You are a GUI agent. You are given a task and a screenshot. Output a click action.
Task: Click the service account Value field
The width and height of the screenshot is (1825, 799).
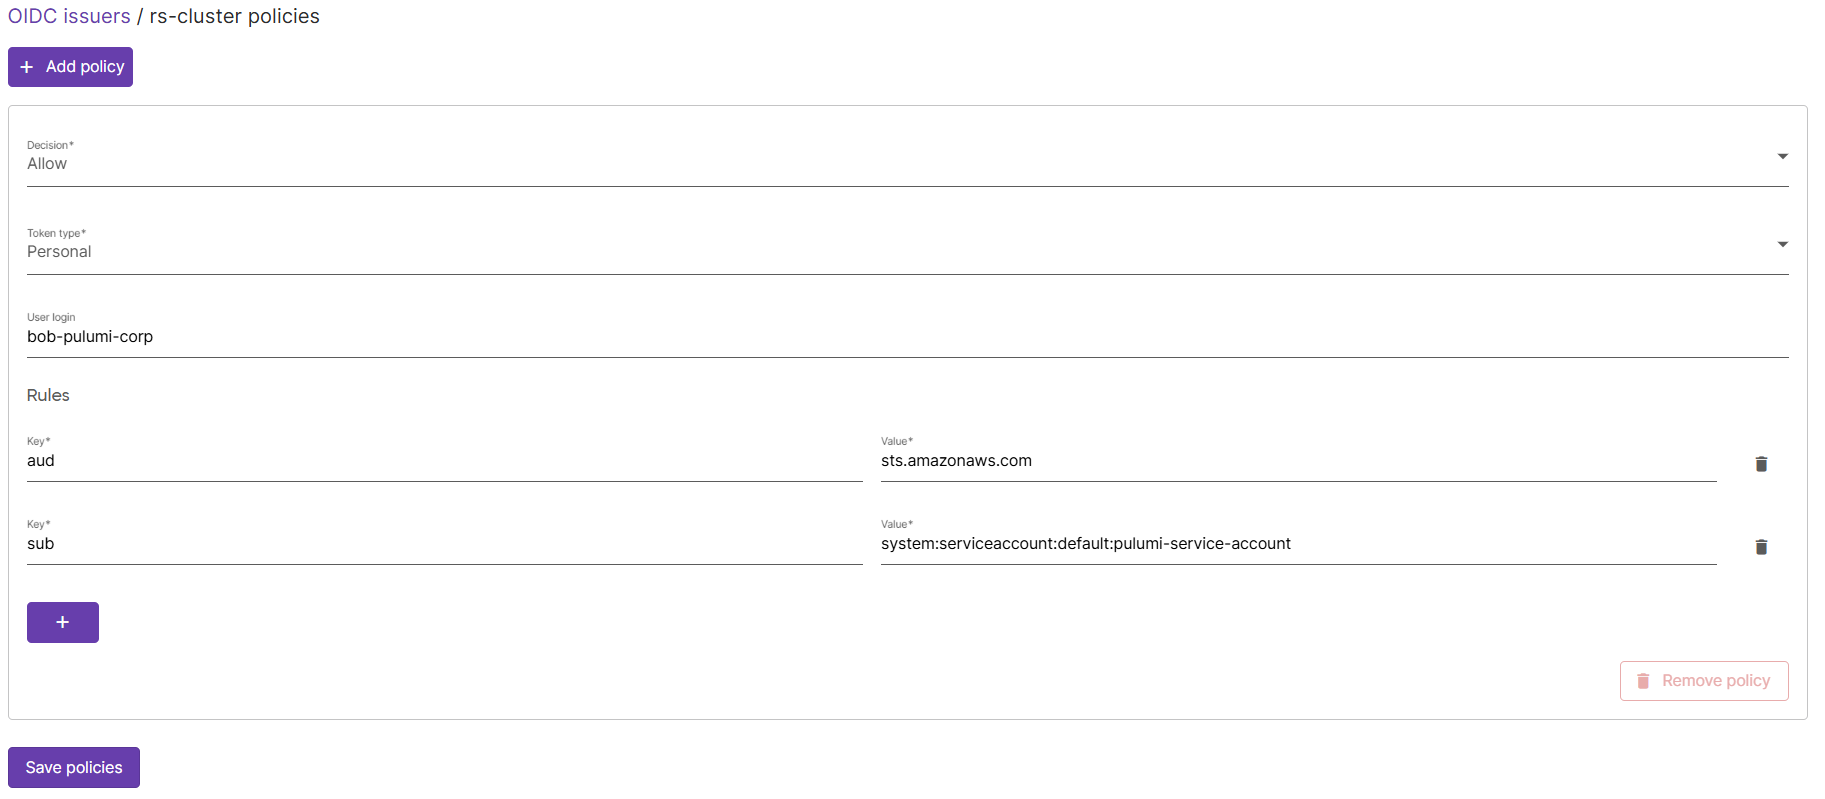pos(1200,543)
